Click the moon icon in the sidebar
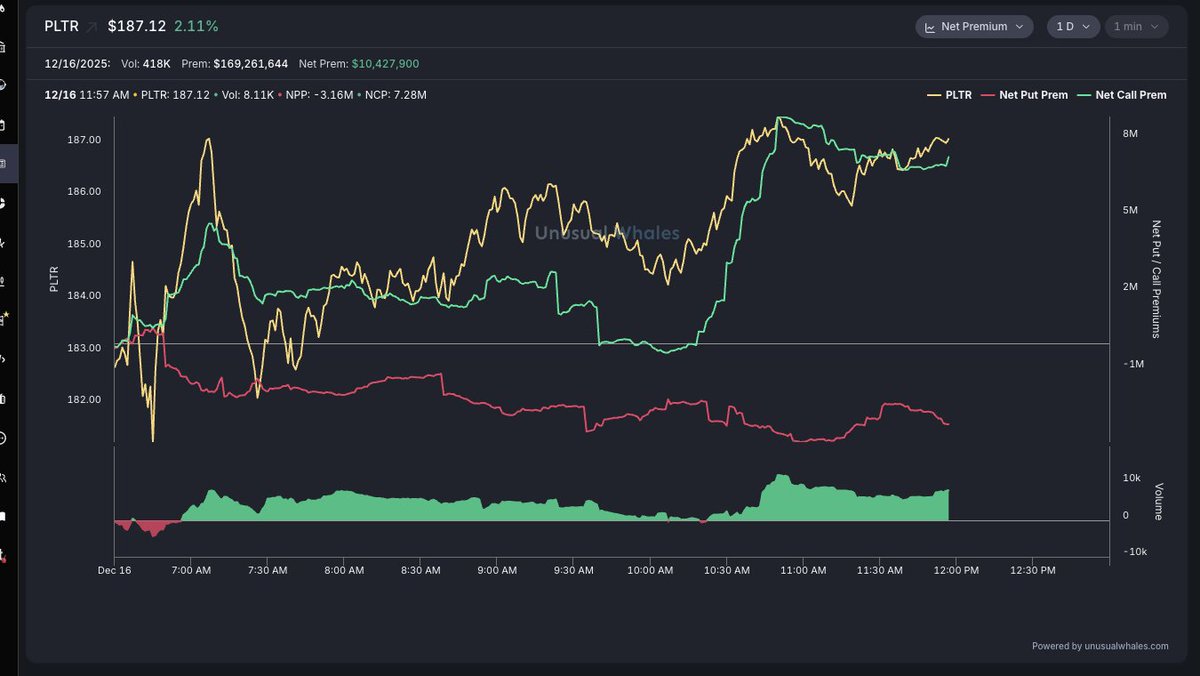Image resolution: width=1200 pixels, height=676 pixels. pyautogui.click(x=8, y=86)
